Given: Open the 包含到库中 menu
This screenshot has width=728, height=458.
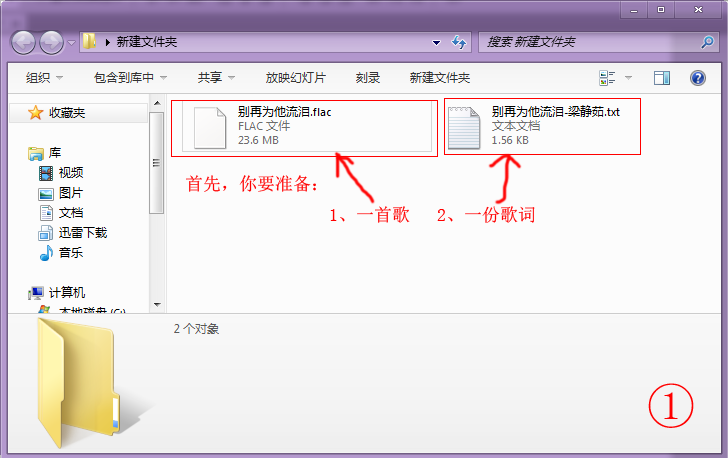Looking at the screenshot, I should (x=129, y=77).
